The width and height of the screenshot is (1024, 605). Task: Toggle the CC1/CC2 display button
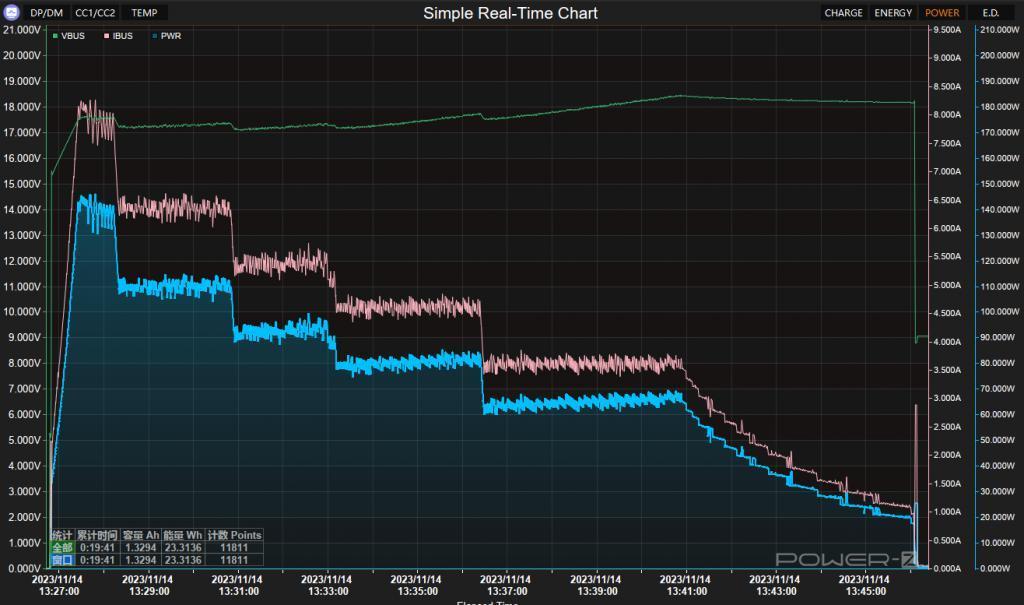(96, 13)
